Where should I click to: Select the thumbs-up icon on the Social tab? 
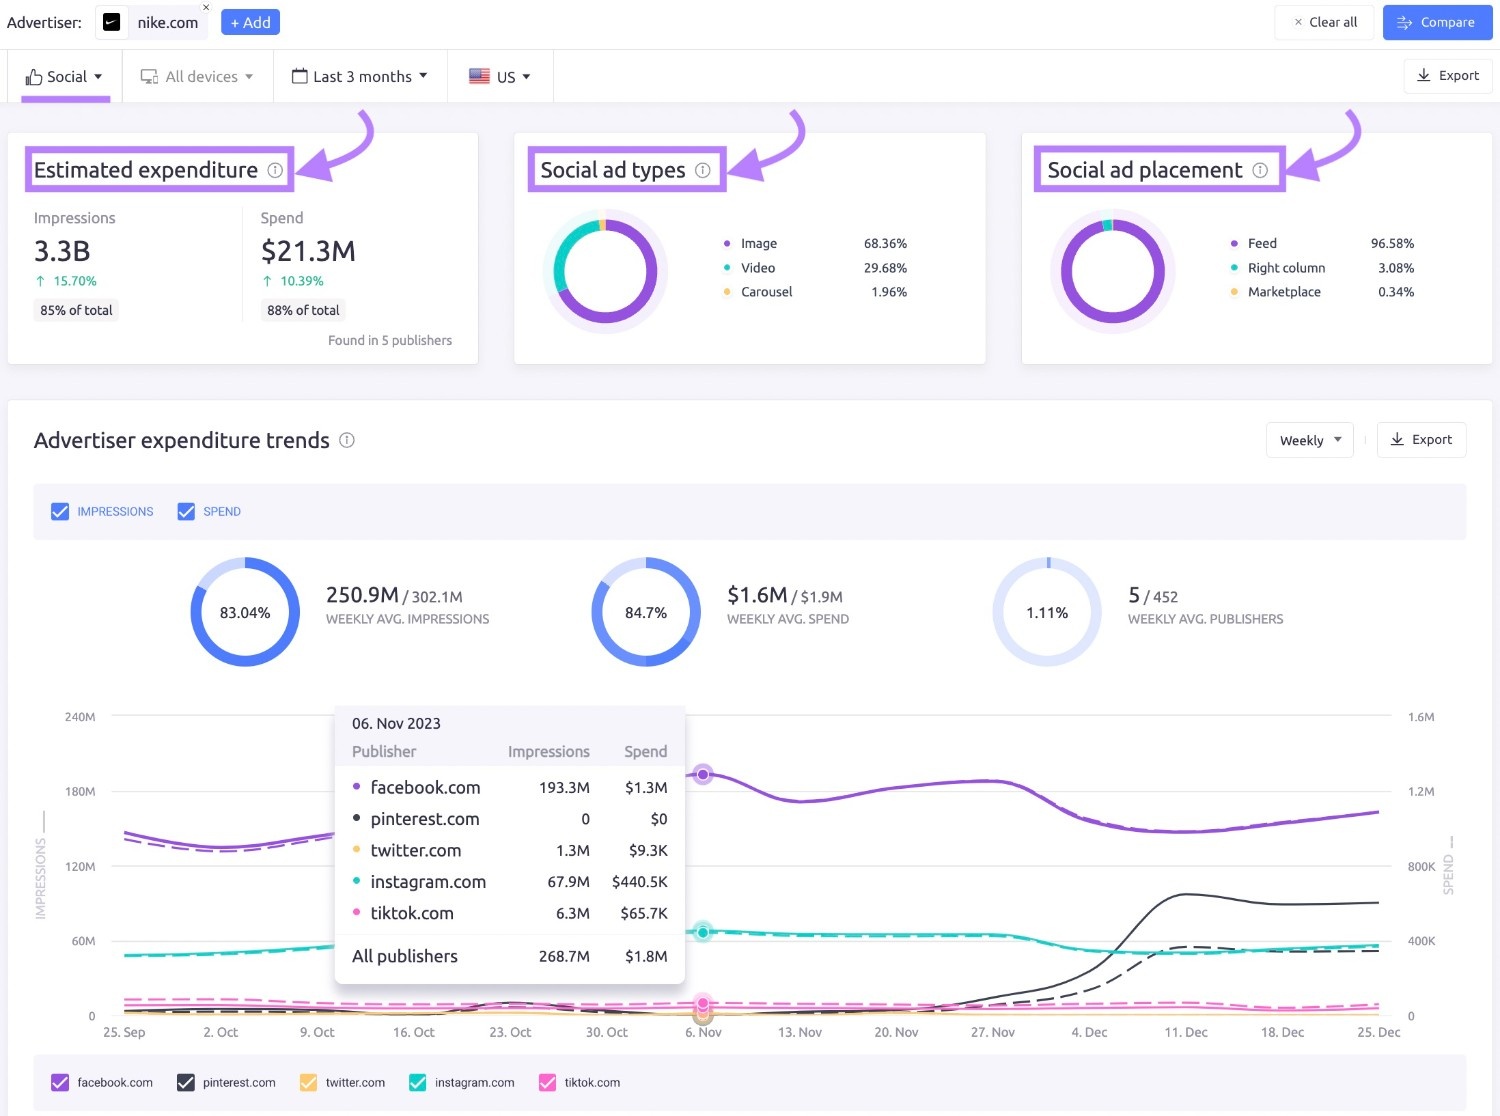coord(35,75)
